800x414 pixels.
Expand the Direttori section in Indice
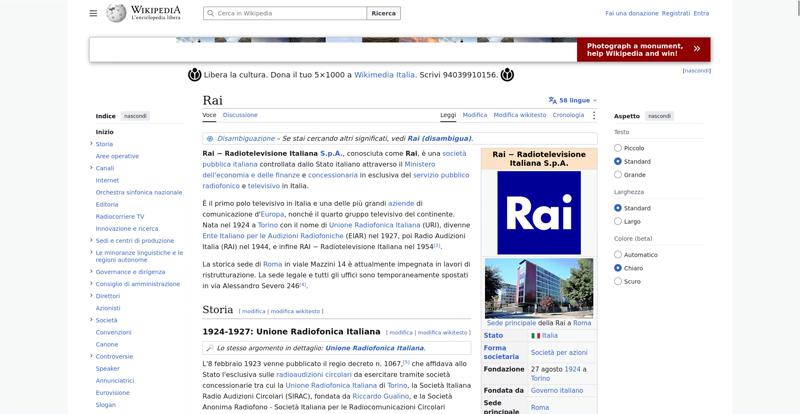[x=91, y=296]
